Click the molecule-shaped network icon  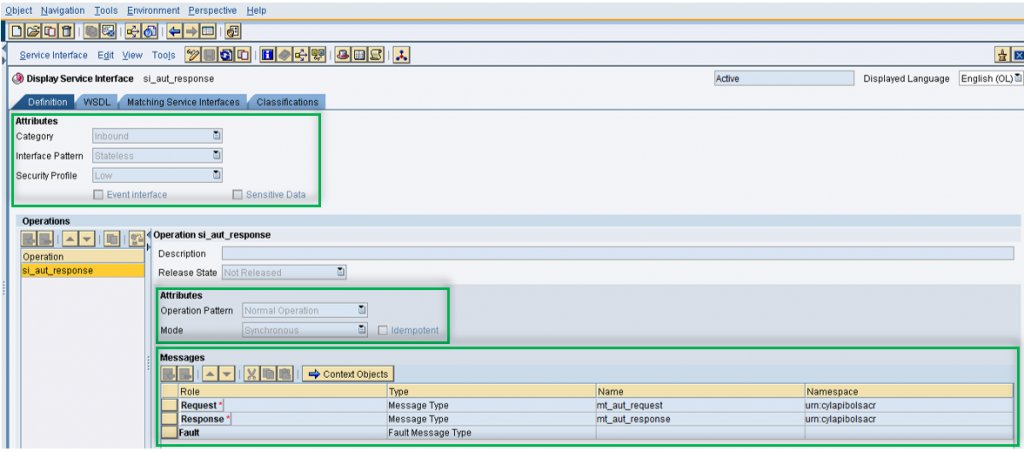click(x=402, y=56)
